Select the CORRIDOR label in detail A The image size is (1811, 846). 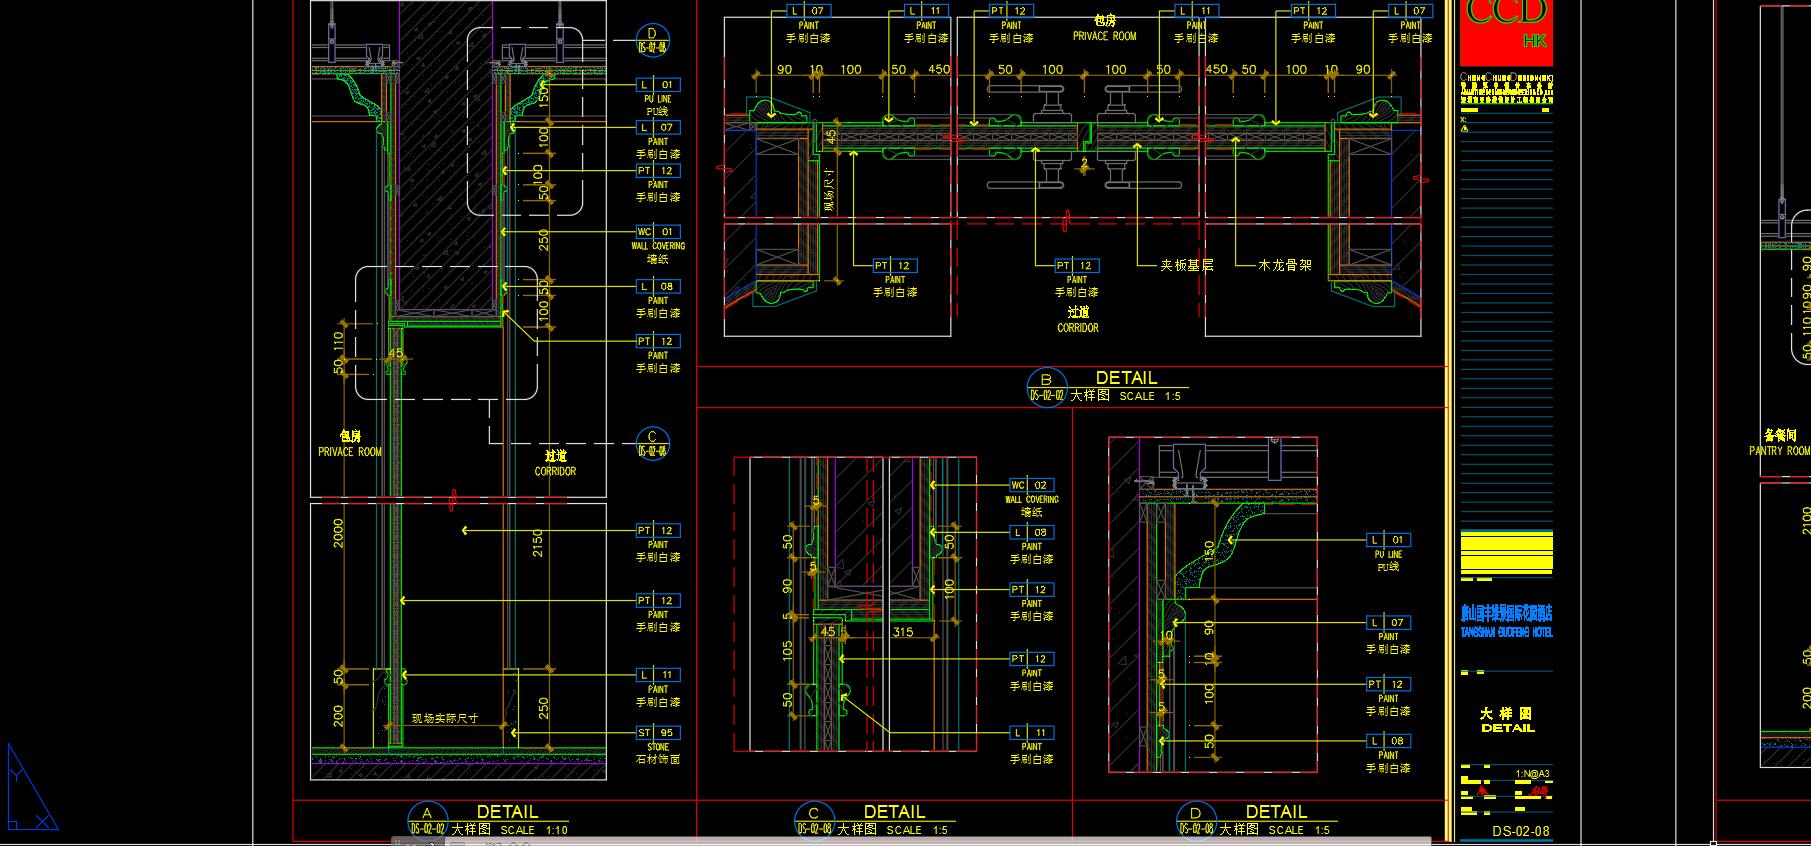pos(555,471)
